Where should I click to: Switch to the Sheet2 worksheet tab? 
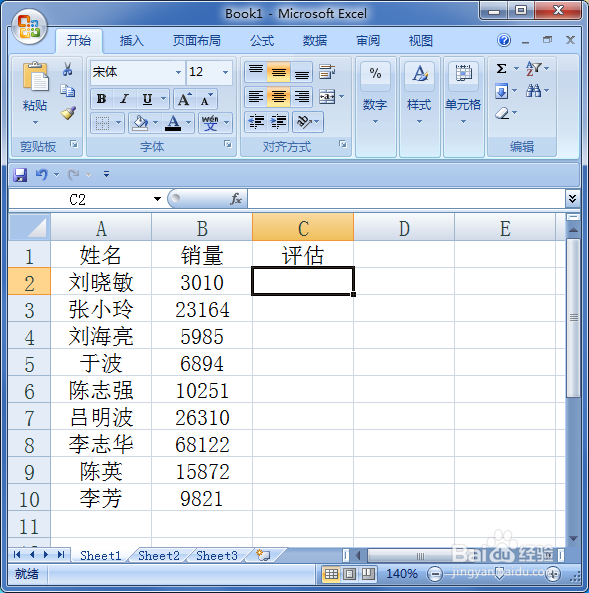(x=159, y=556)
